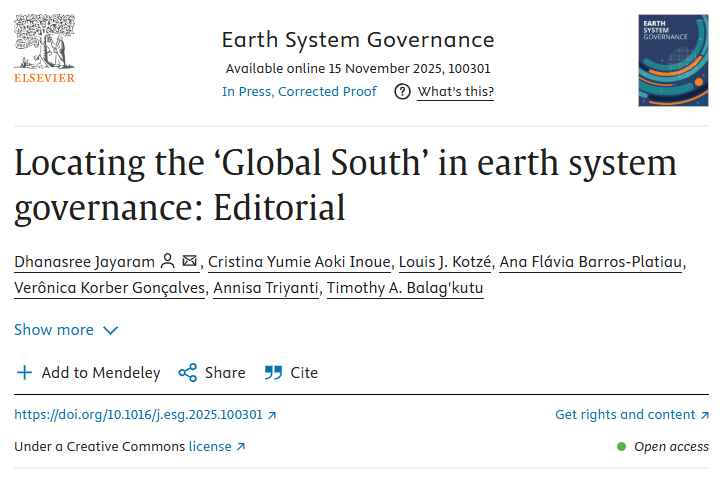The height and width of the screenshot is (481, 724).
Task: Click the question mark help icon
Action: point(402,92)
